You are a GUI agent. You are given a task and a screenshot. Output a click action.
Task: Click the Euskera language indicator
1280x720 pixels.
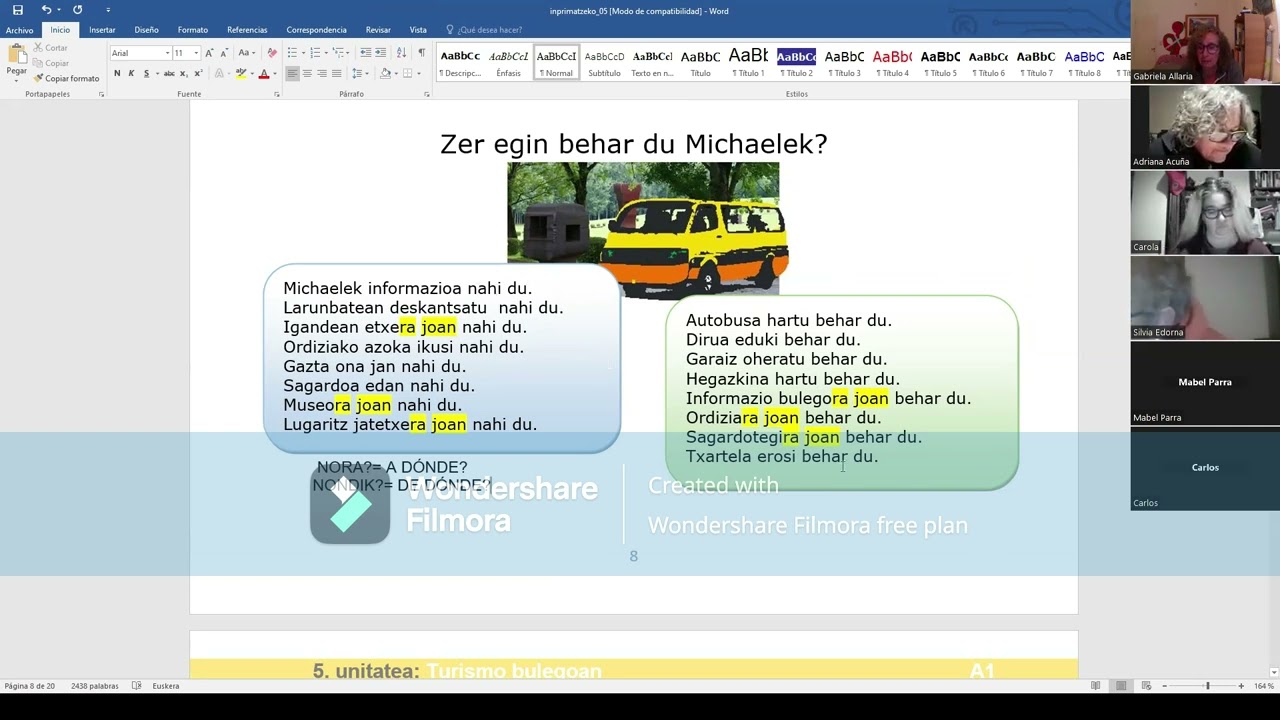click(166, 686)
